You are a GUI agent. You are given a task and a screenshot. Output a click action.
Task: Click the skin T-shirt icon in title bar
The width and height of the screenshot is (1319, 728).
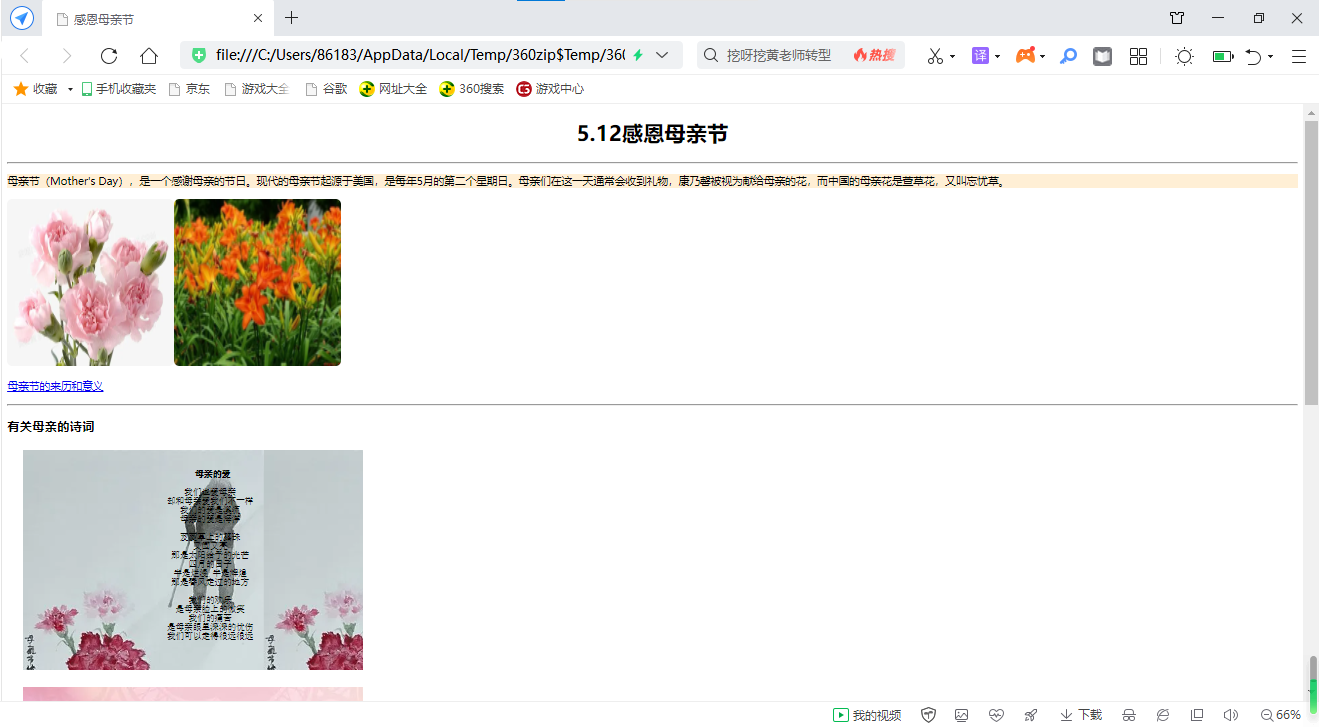coord(1177,18)
